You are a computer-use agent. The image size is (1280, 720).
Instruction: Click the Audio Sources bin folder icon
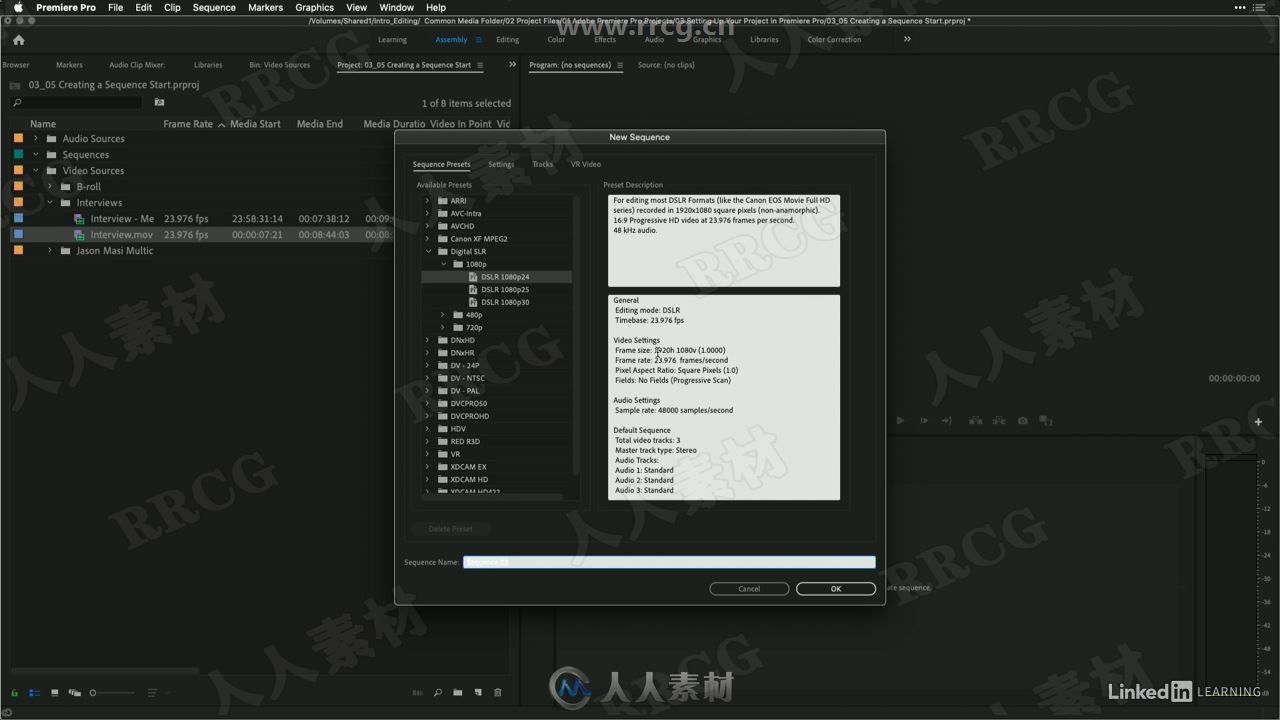tap(52, 139)
